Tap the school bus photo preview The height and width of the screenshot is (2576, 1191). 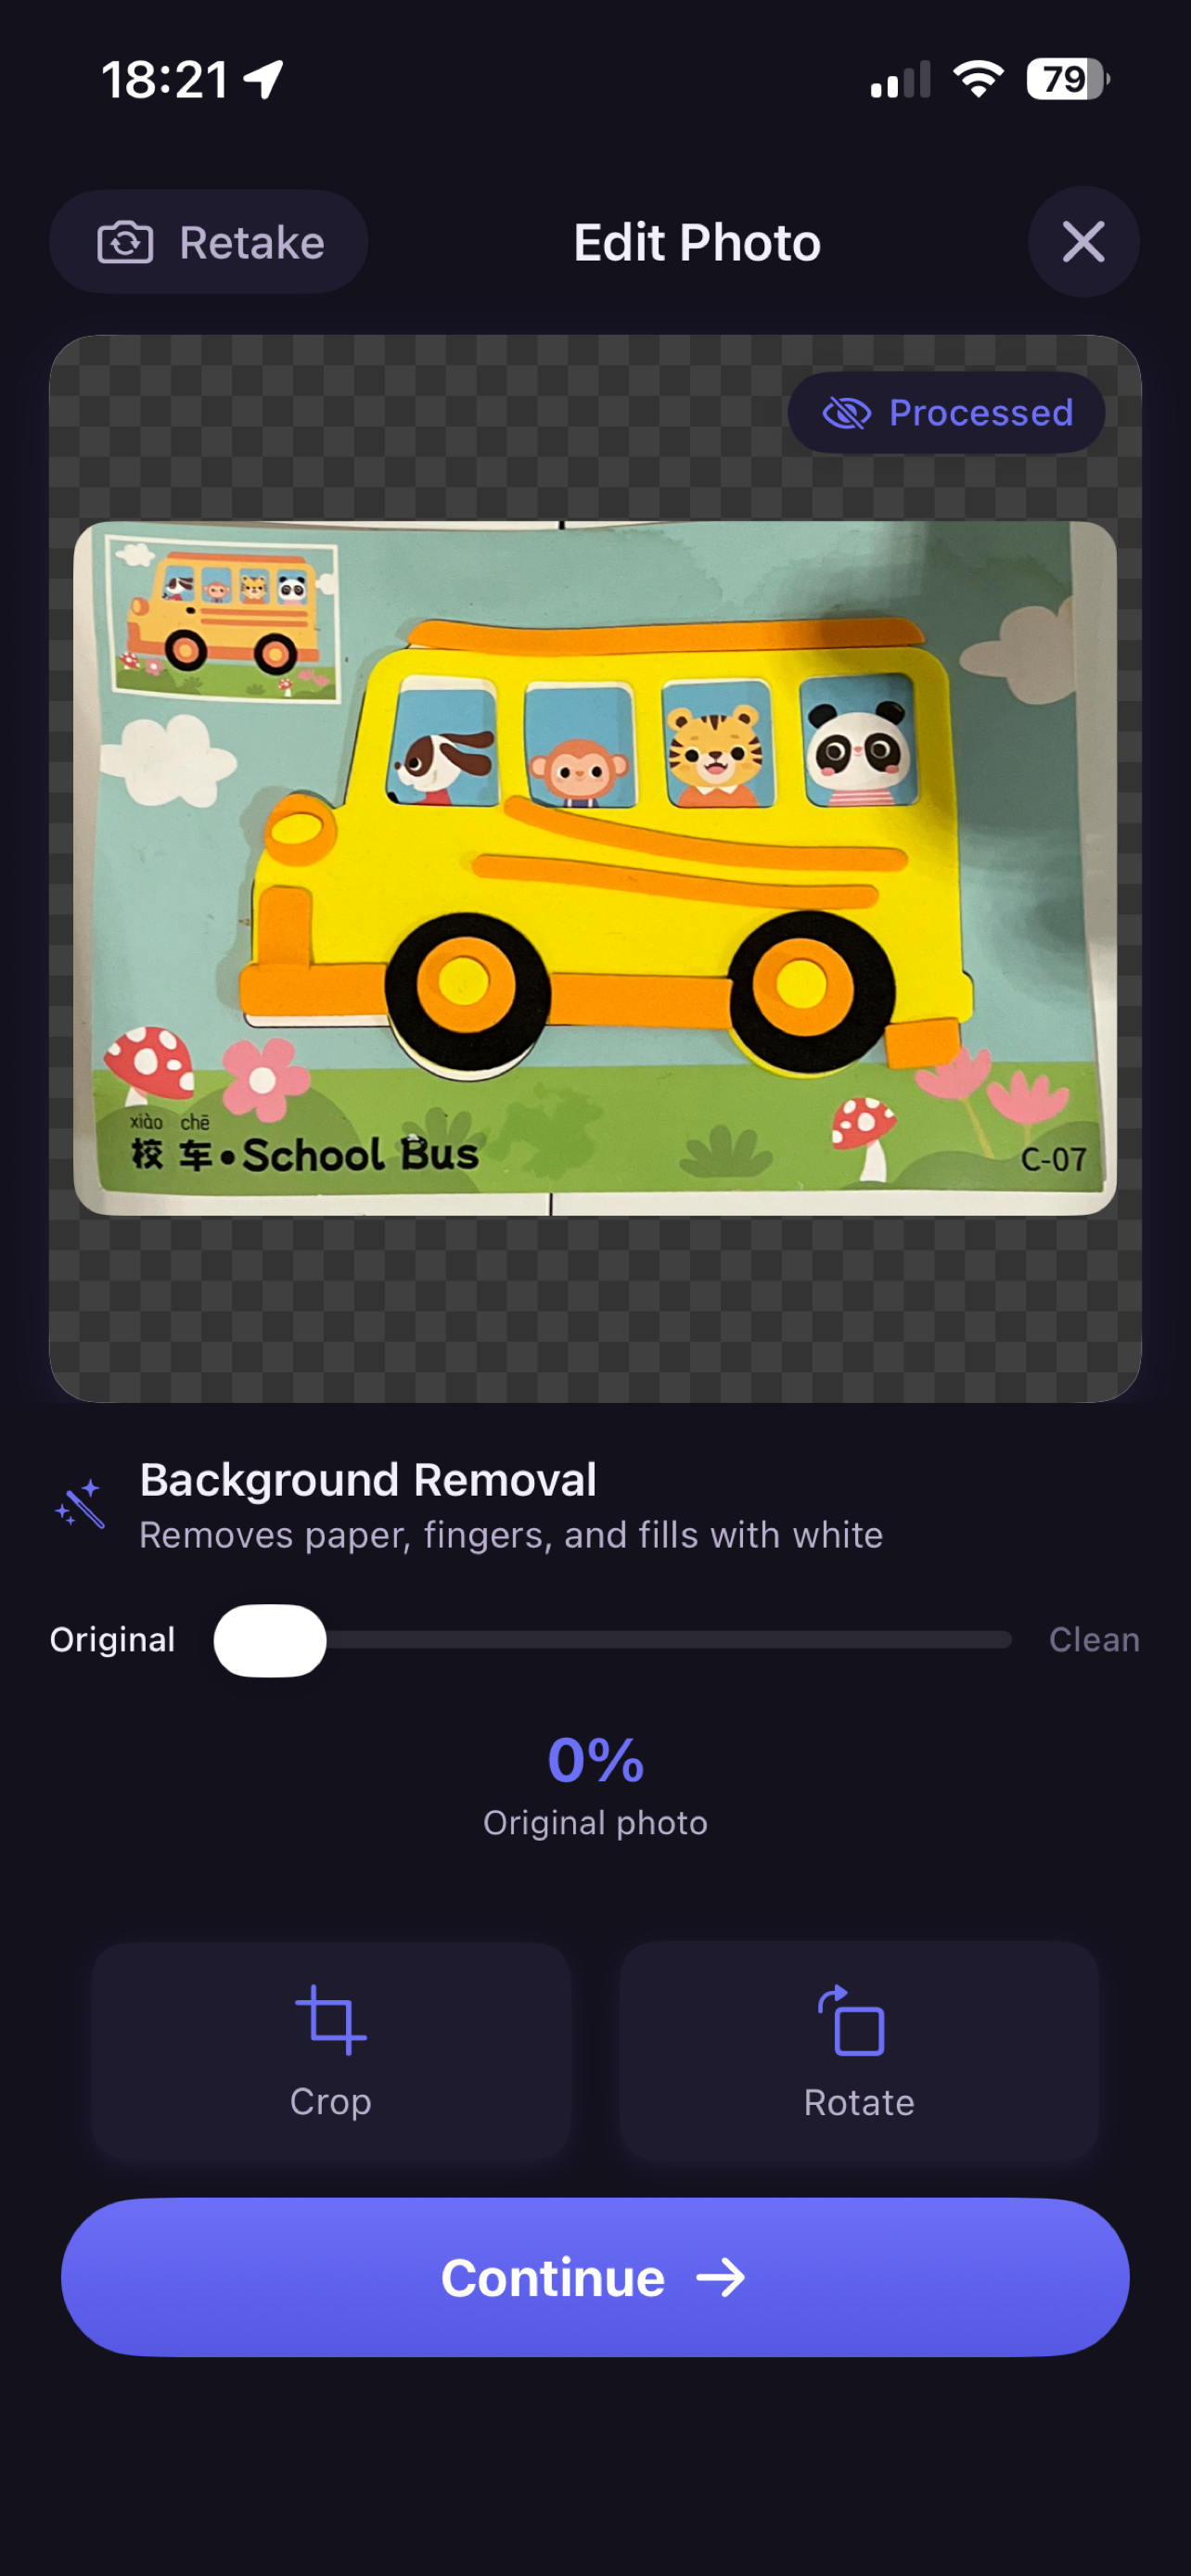(x=595, y=868)
